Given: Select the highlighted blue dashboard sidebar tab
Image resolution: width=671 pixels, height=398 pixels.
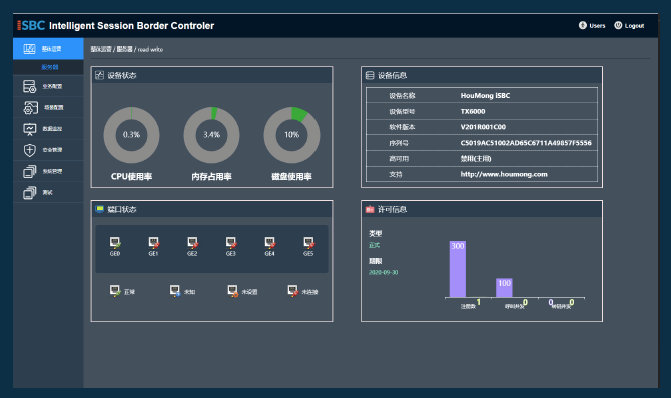Looking at the screenshot, I should click(x=48, y=48).
